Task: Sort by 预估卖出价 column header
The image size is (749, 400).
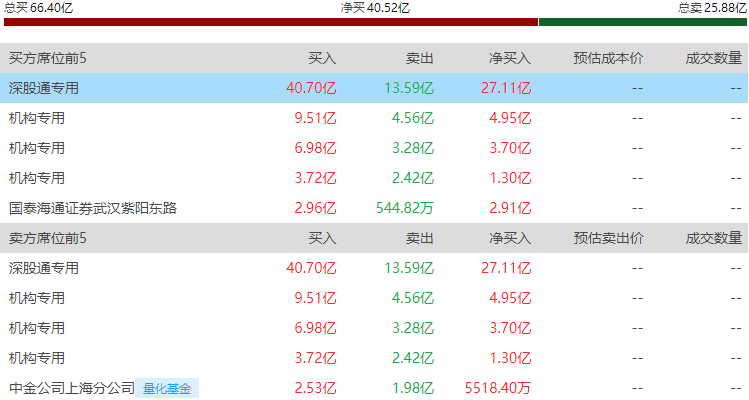Action: click(608, 239)
